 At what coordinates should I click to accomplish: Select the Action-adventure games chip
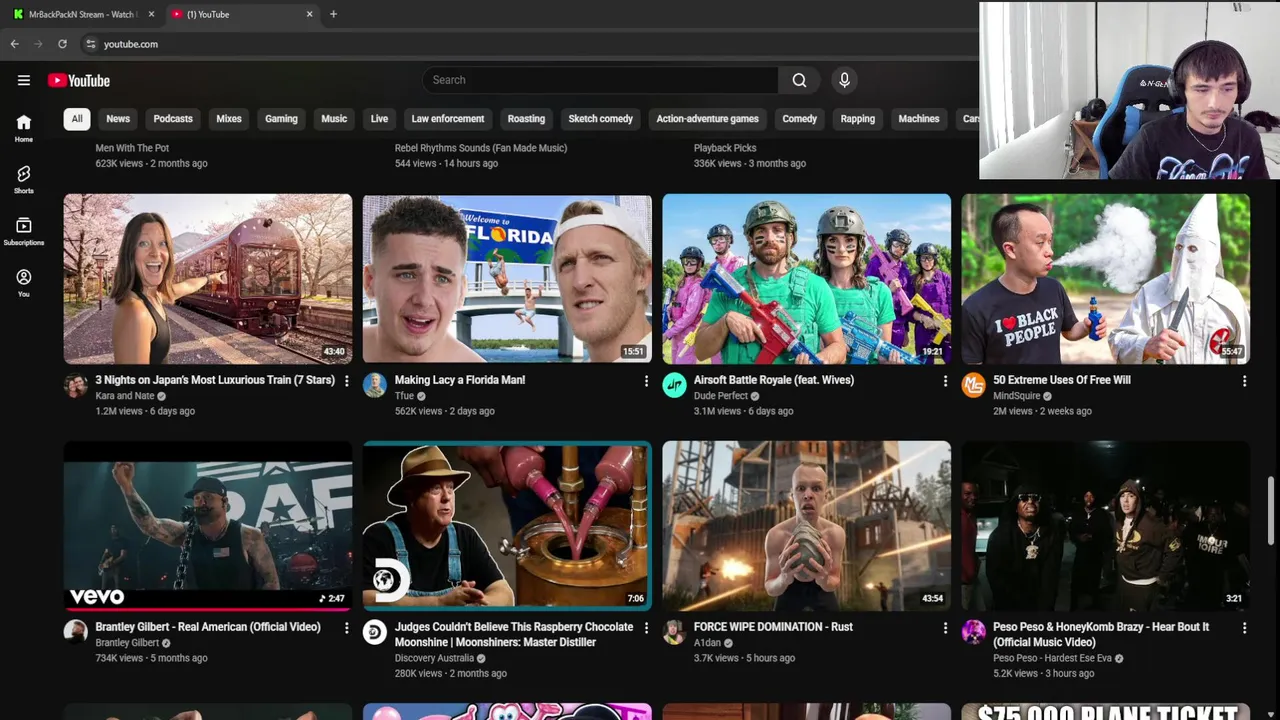[x=707, y=119]
